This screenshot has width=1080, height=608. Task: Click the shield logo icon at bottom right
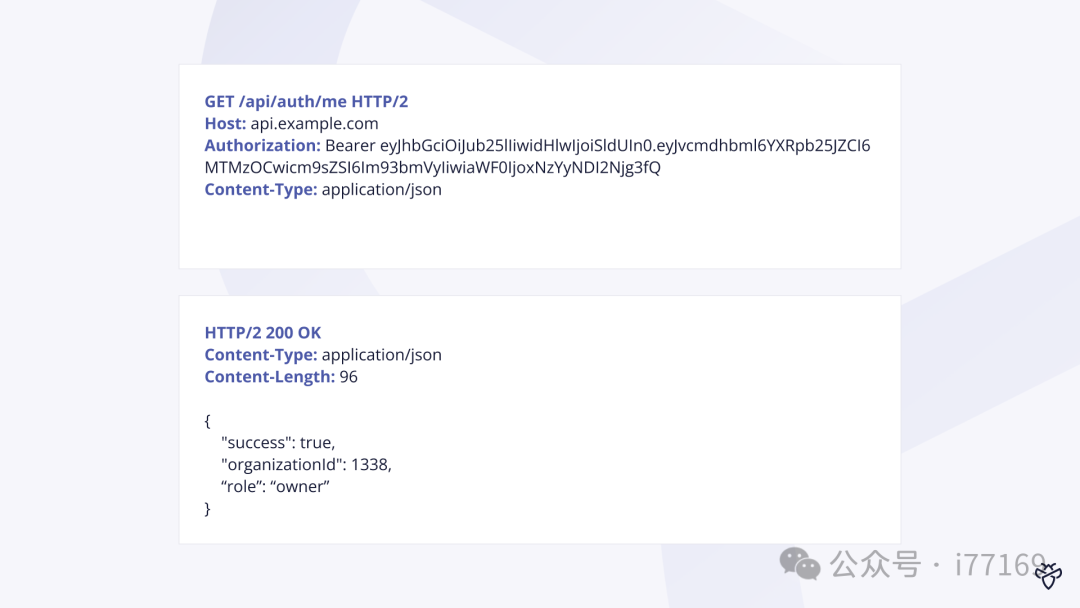[1048, 576]
